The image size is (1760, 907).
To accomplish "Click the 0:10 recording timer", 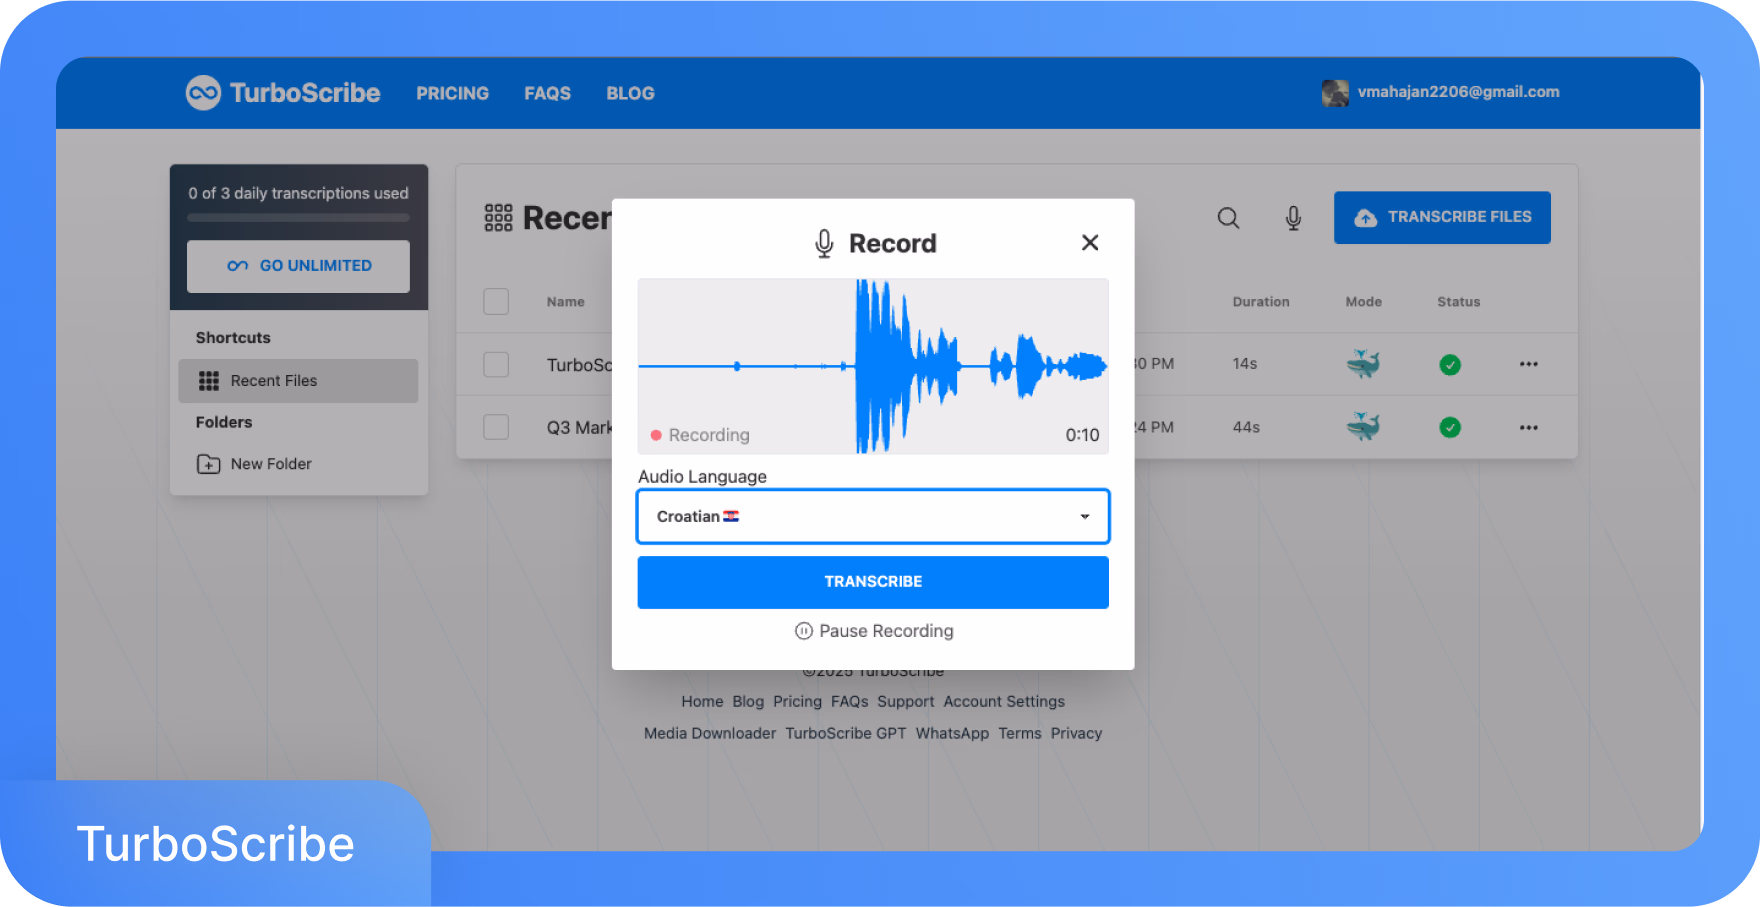I will coord(1082,435).
